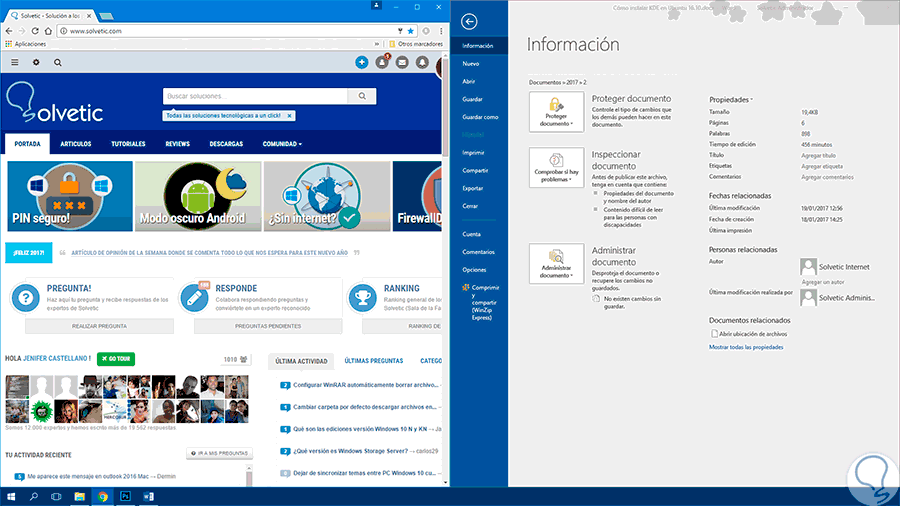
Task: Click Abrir ubicación de archivos
Action: tap(749, 334)
